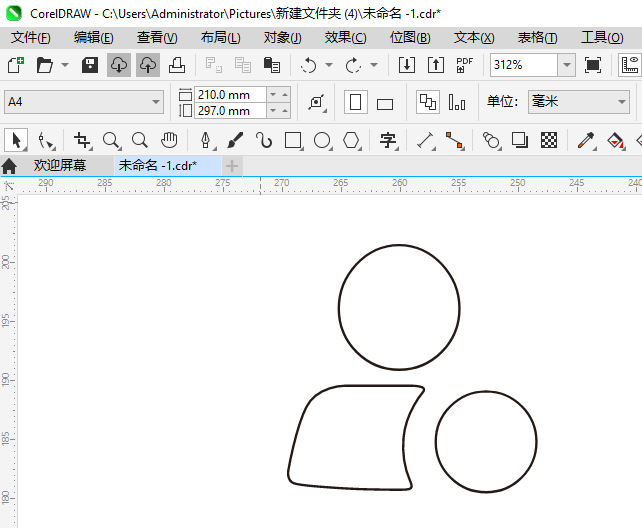Select the Artistic Media brush tool
The width and height of the screenshot is (642, 528).
click(x=235, y=140)
